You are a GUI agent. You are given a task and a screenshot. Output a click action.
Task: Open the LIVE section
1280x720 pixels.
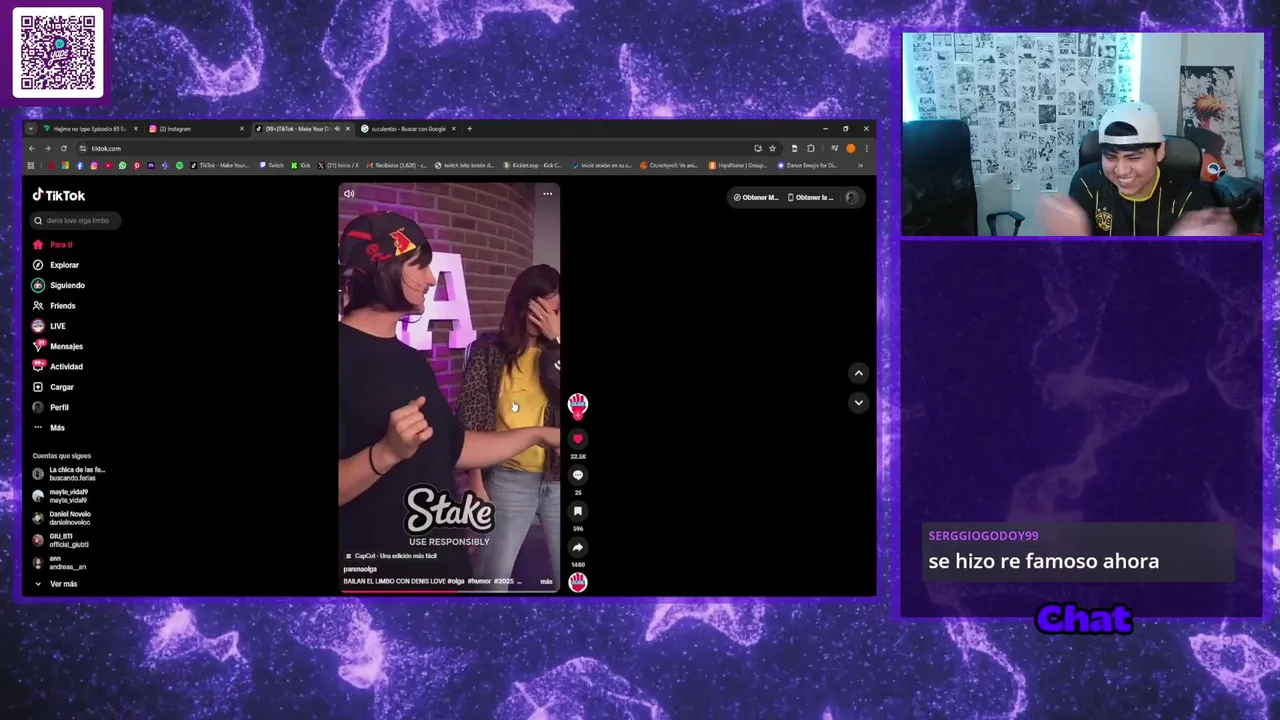pos(49,326)
